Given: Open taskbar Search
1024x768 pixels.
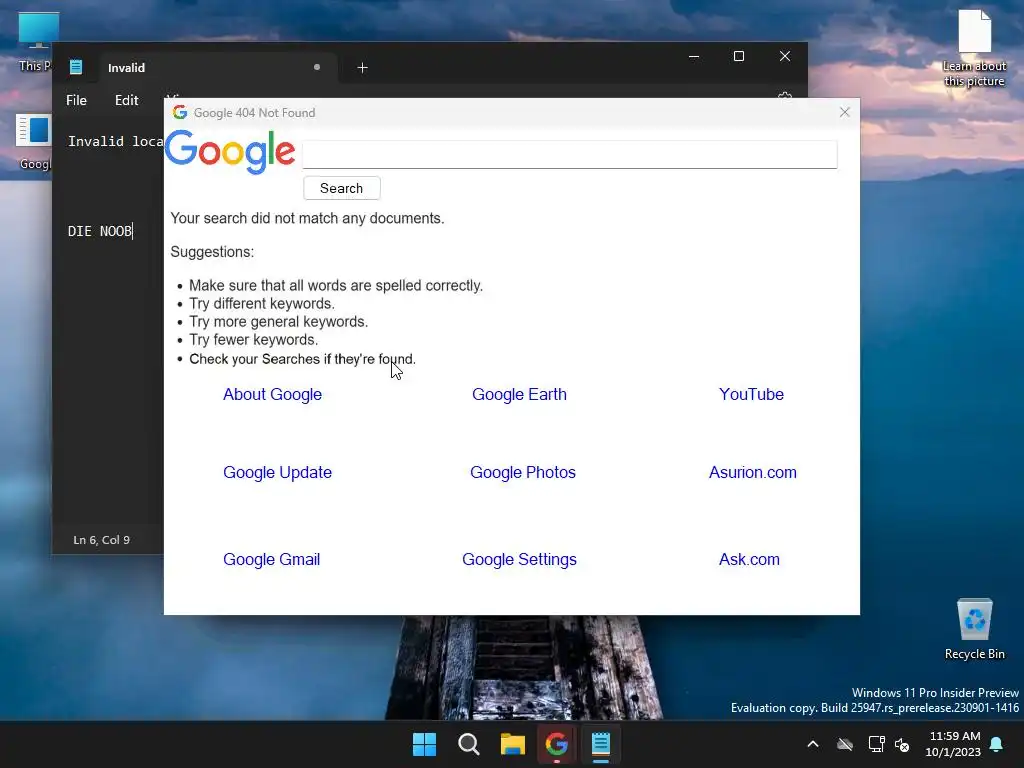Looking at the screenshot, I should 468,744.
